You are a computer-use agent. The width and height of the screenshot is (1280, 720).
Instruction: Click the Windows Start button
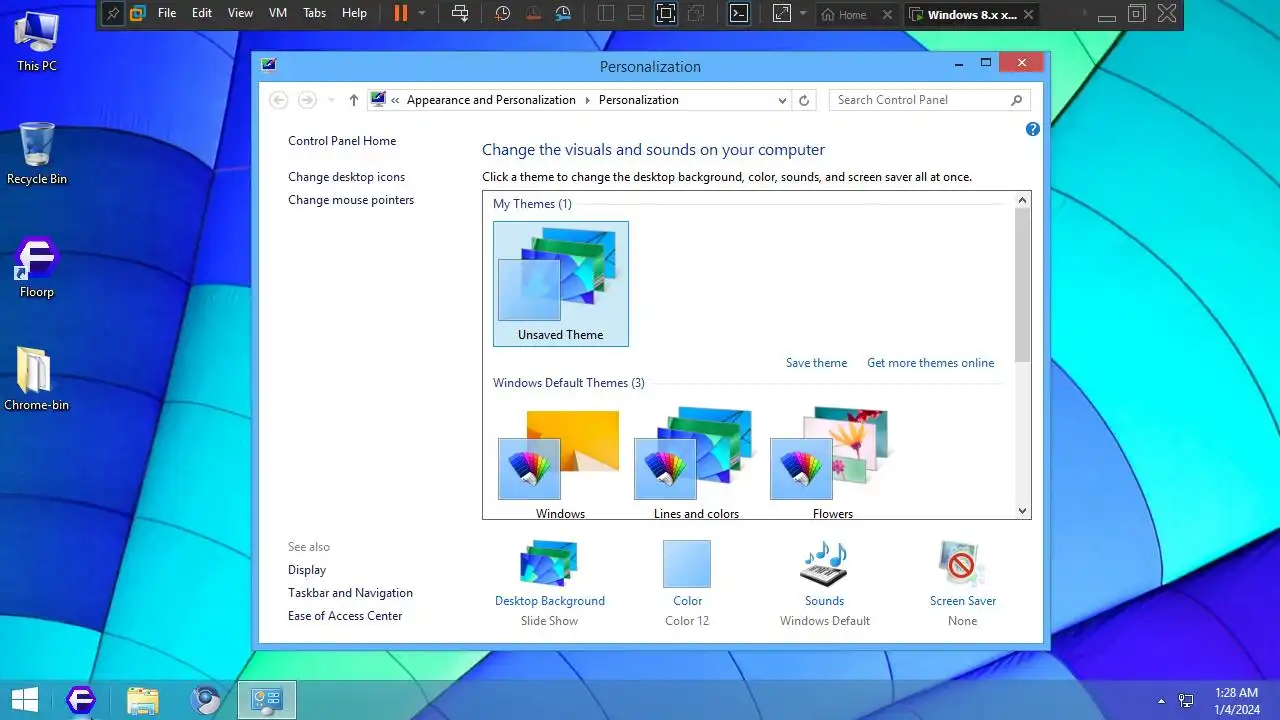pyautogui.click(x=25, y=700)
